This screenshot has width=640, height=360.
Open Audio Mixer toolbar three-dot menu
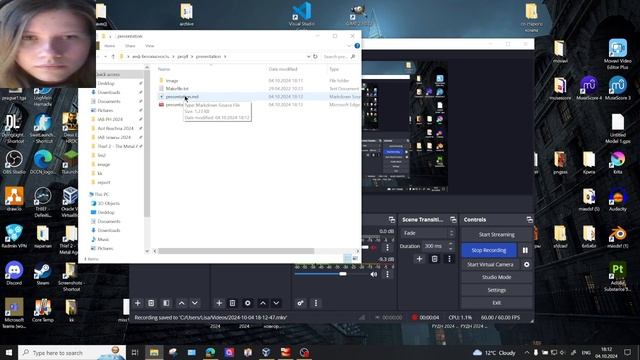click(316, 303)
